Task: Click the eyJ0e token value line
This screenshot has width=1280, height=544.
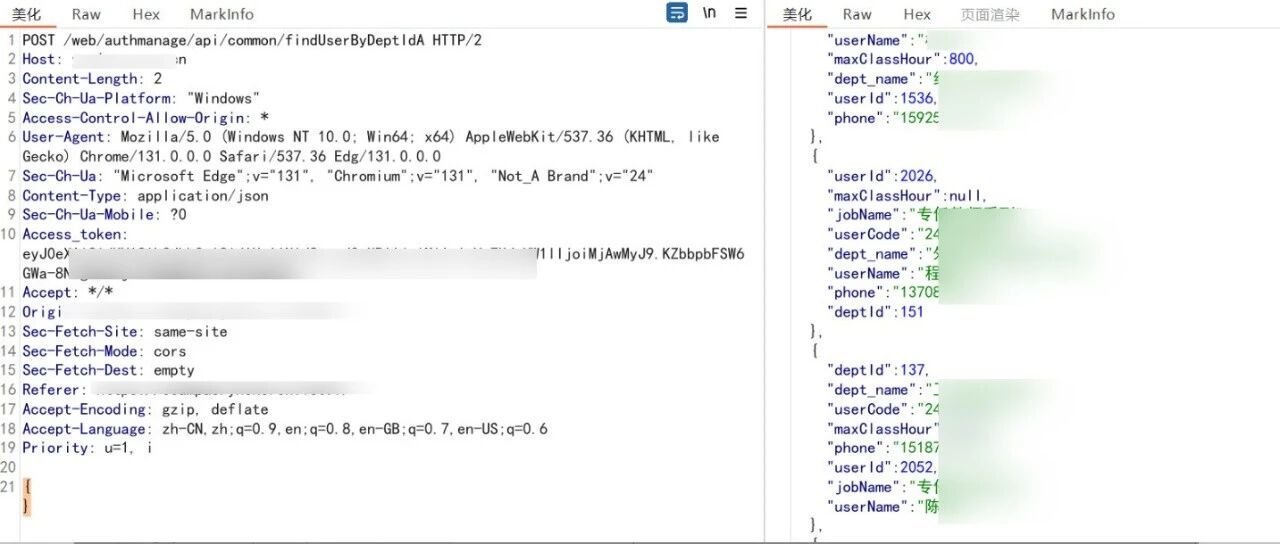Action: coord(383,254)
